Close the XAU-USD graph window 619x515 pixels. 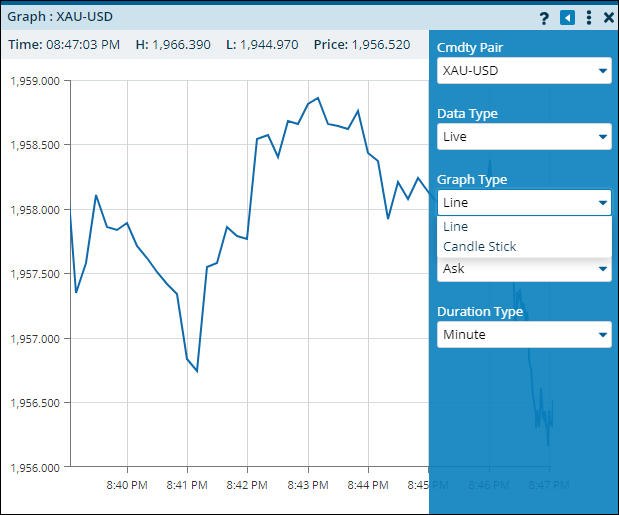click(609, 17)
